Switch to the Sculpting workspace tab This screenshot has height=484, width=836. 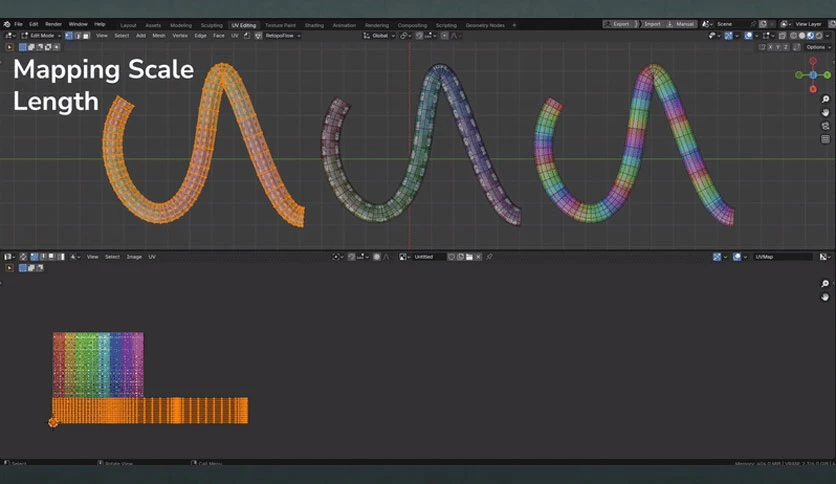tap(212, 26)
